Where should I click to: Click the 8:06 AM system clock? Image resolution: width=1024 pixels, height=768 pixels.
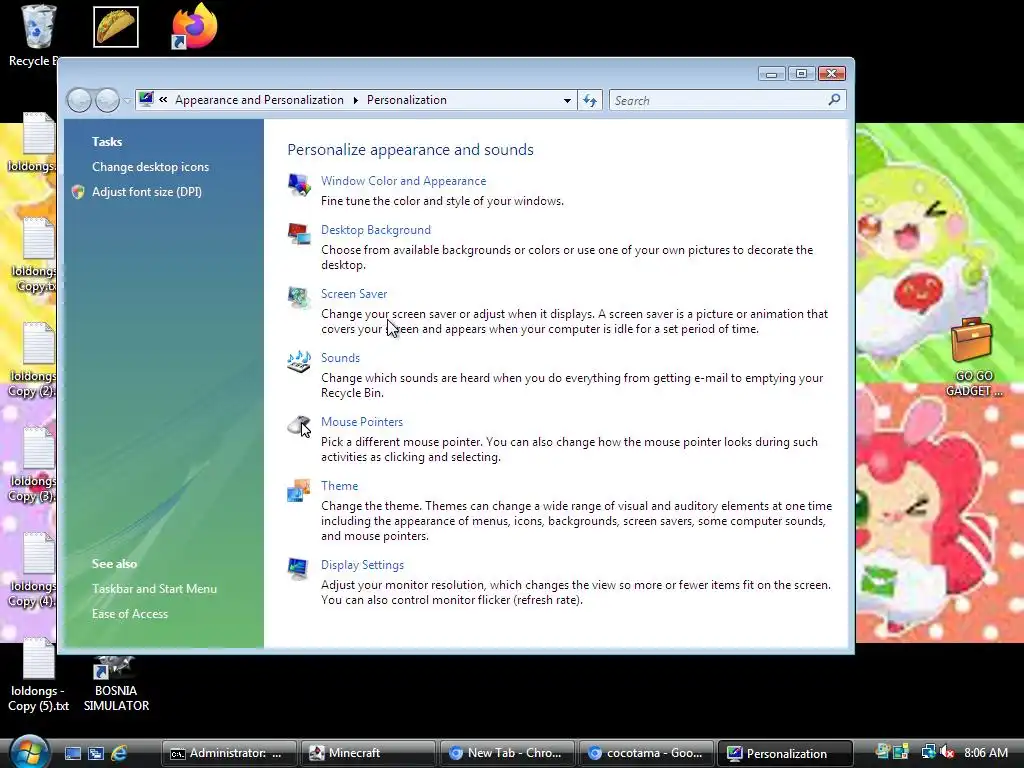click(986, 752)
